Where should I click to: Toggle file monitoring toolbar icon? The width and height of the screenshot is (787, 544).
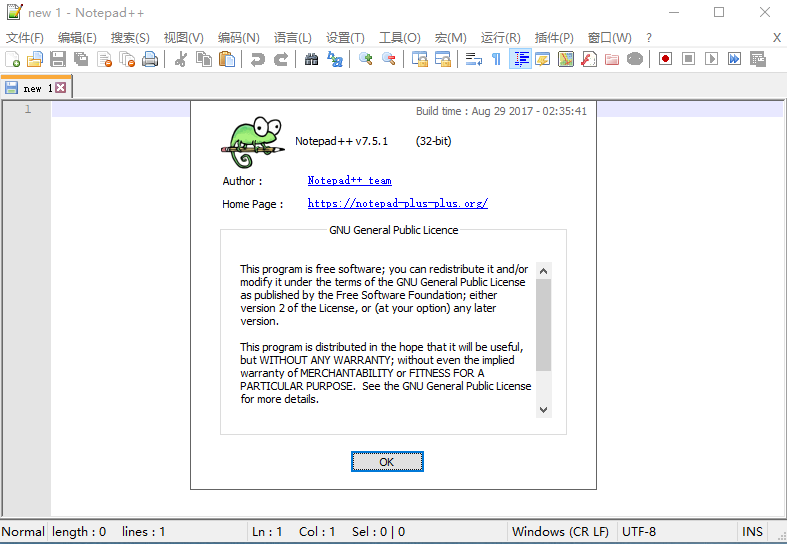[x=635, y=59]
